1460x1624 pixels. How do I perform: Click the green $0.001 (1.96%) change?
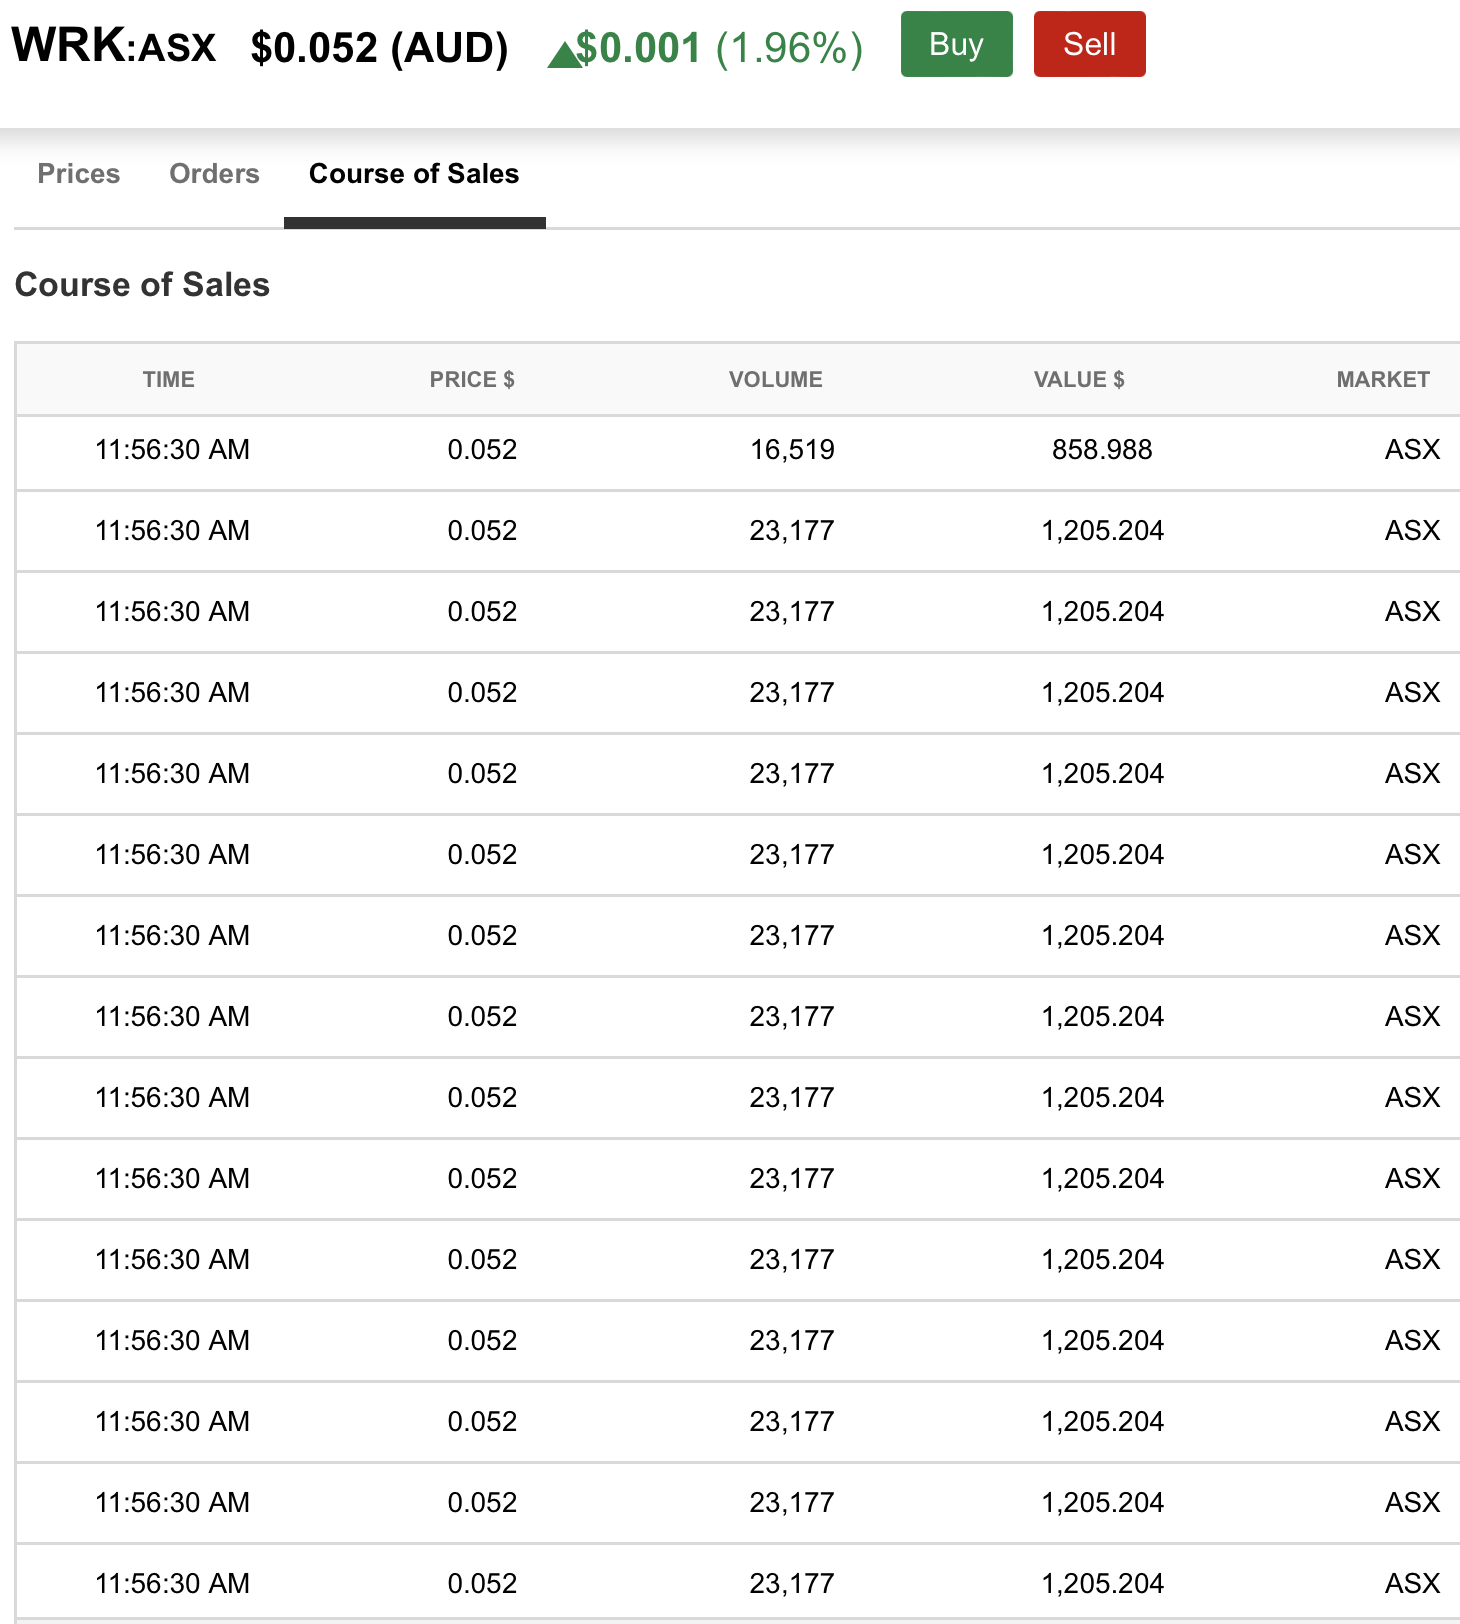(x=719, y=48)
